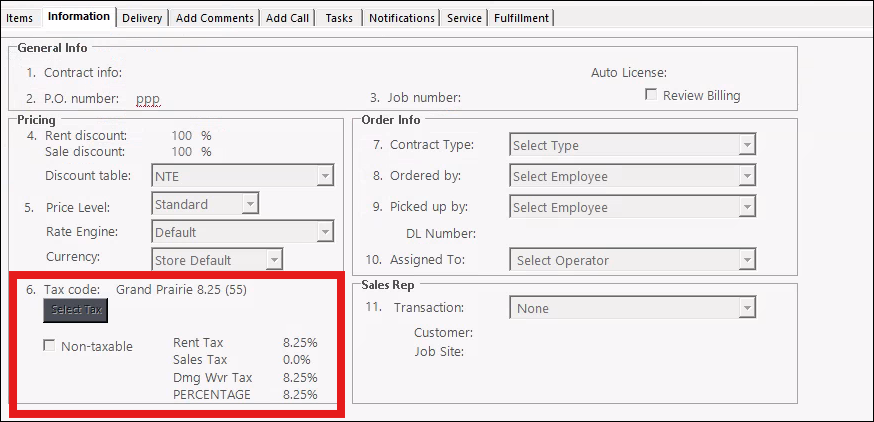This screenshot has height=422, width=874.
Task: Open the Tasks tab
Action: pyautogui.click(x=339, y=18)
